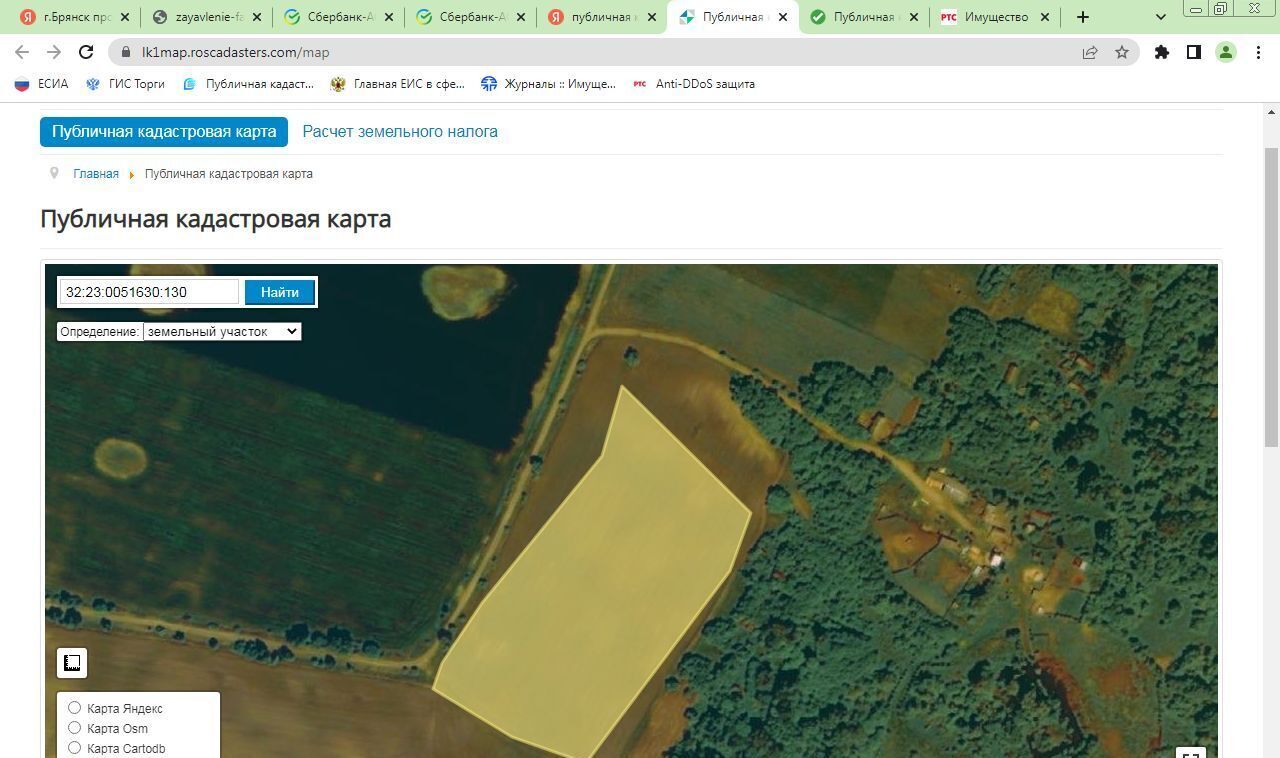Close the Имущество tab
The image size is (1280, 758).
point(1045,17)
